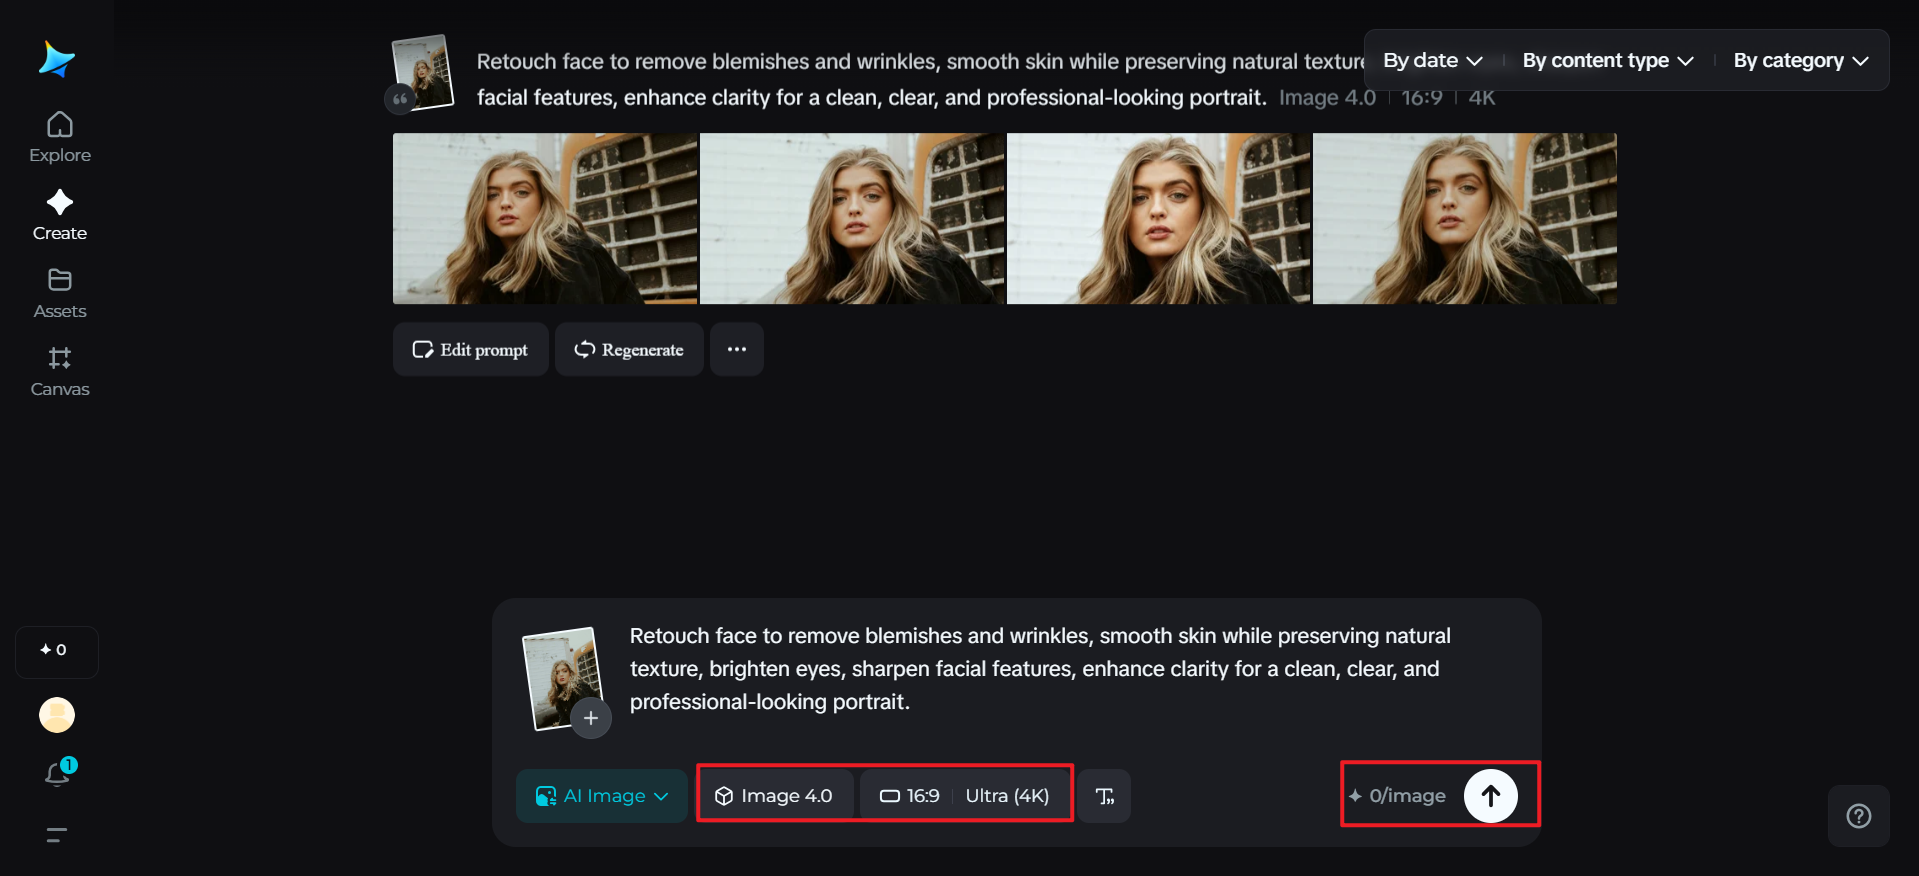Click the Edit prompt button
Screen dimensions: 1919x876
click(470, 350)
